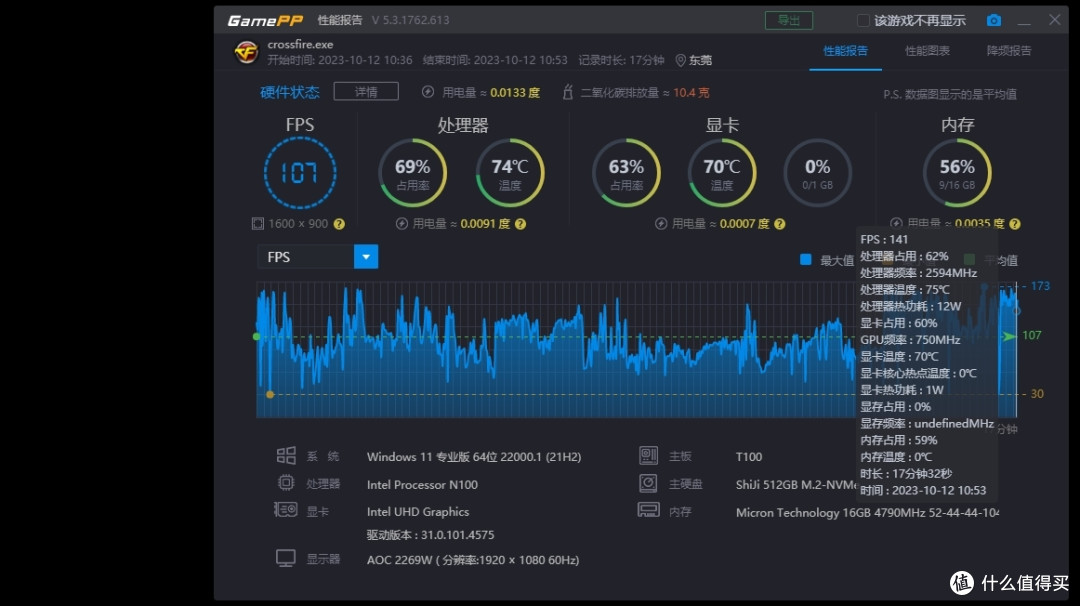Click the 详情 details button
Screen dimensions: 1080x606
pyautogui.click(x=366, y=91)
